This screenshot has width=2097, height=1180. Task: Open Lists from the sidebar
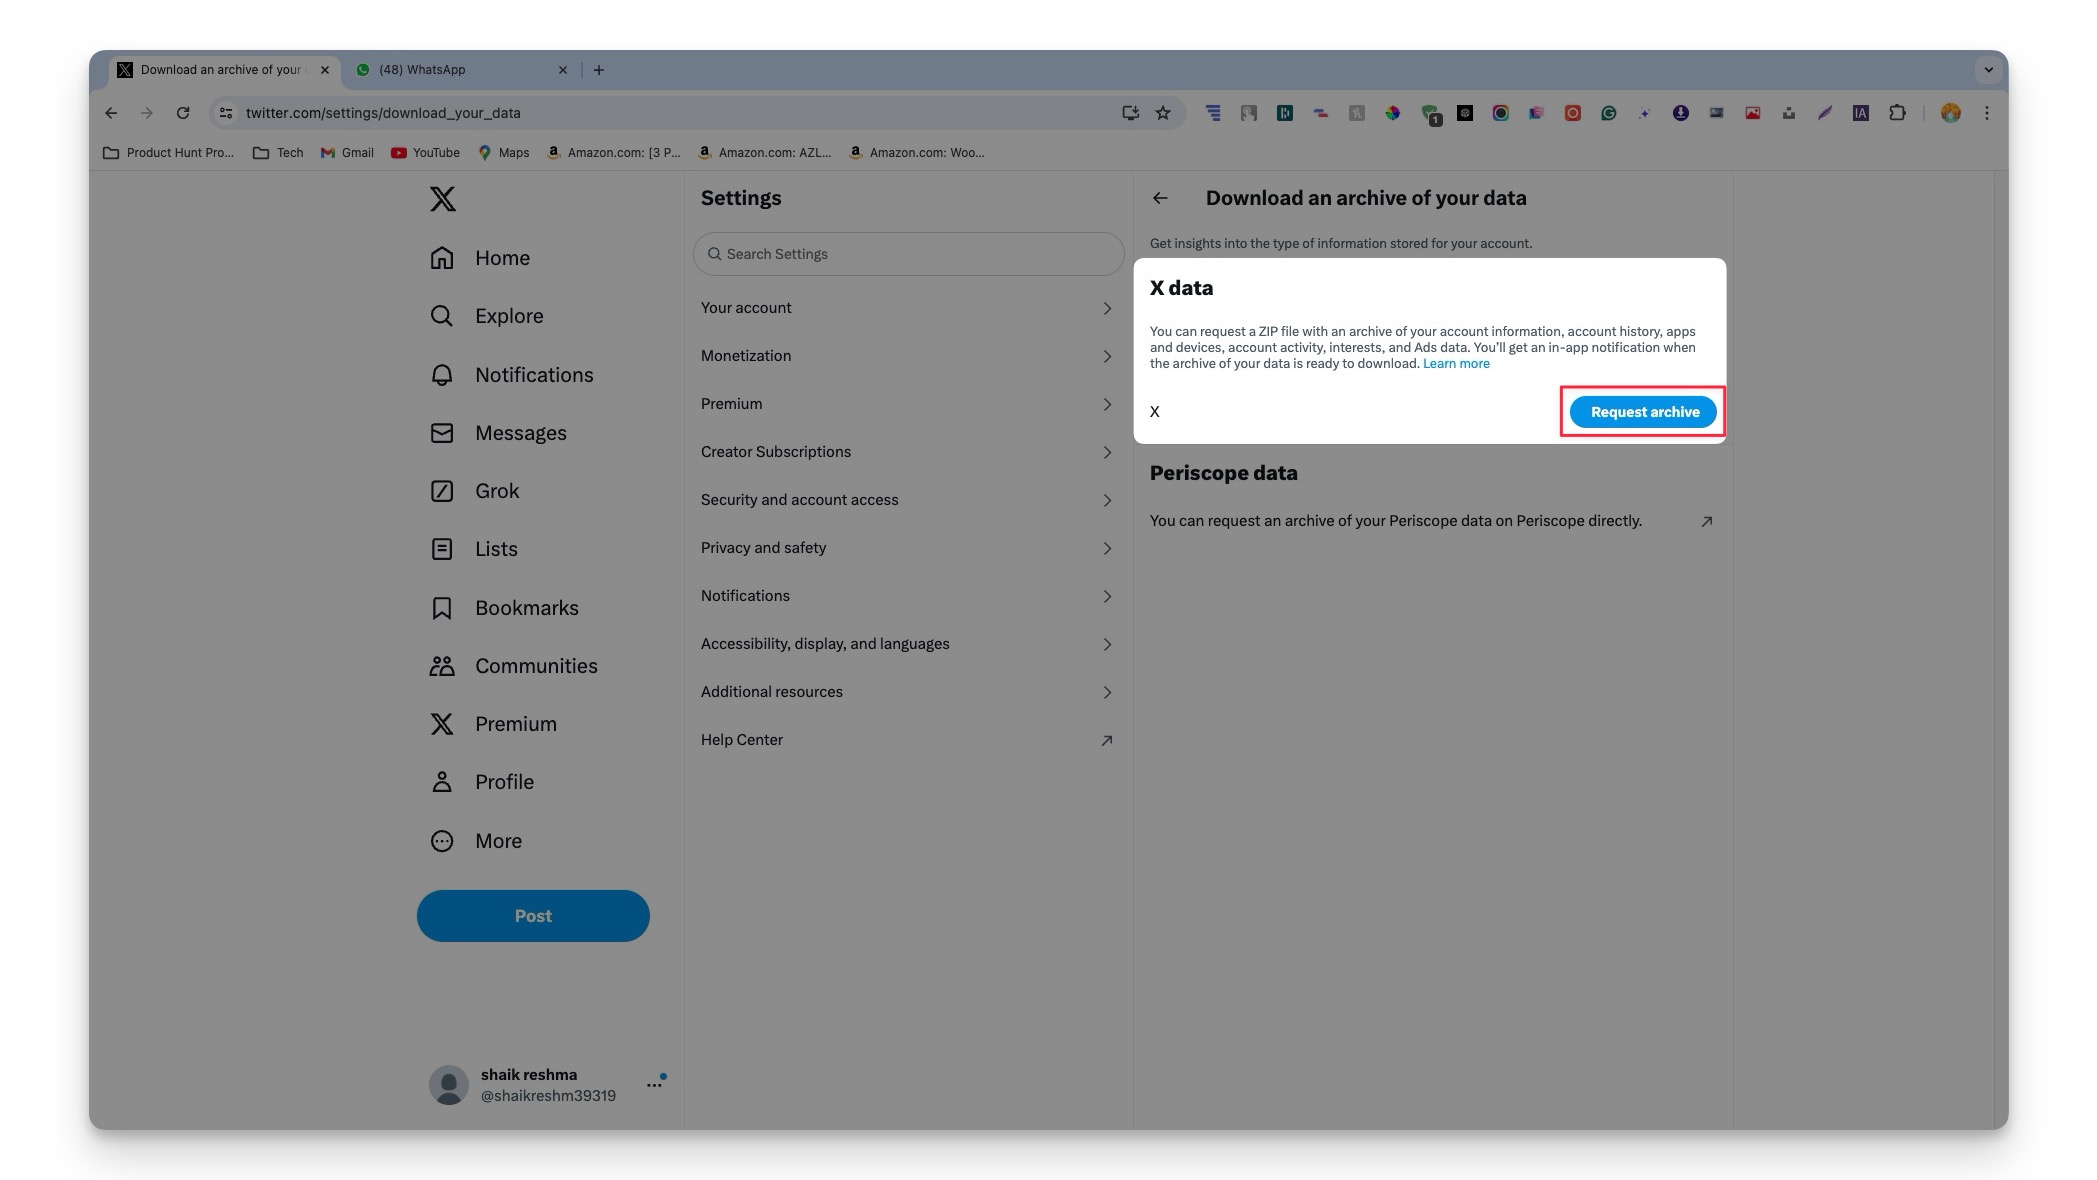tap(473, 549)
